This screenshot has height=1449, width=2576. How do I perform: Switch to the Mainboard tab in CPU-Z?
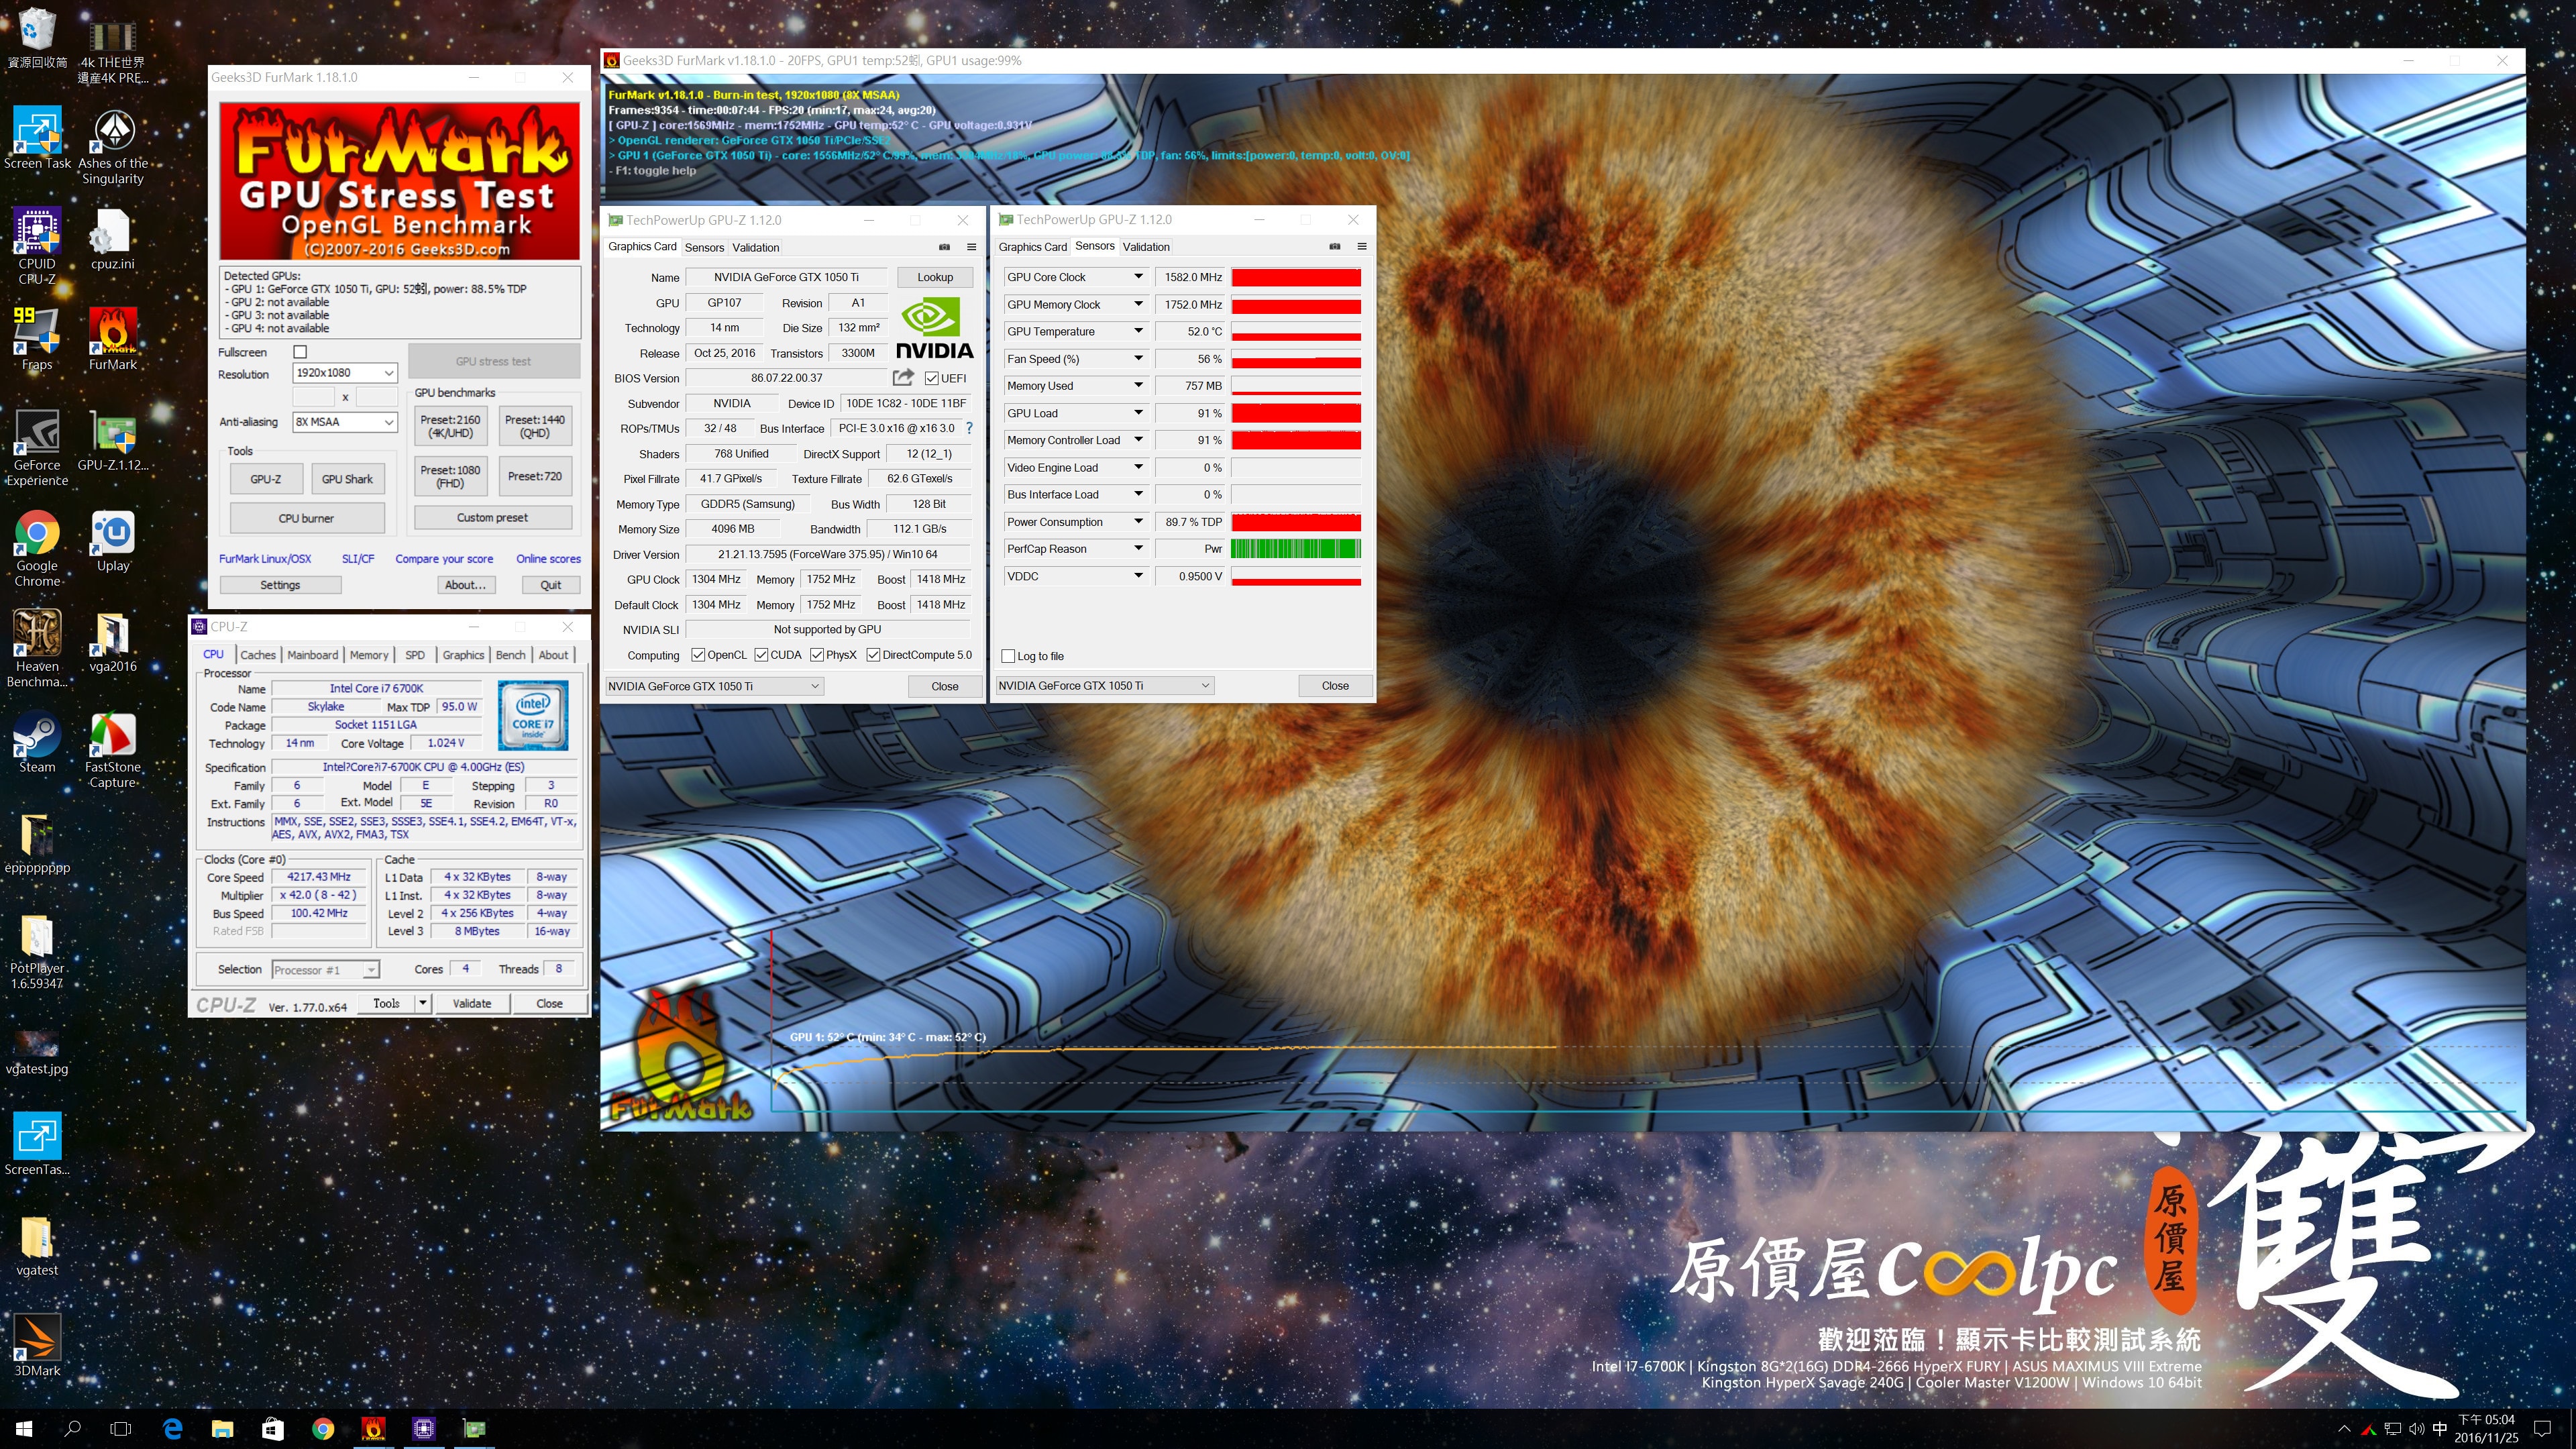click(x=313, y=655)
